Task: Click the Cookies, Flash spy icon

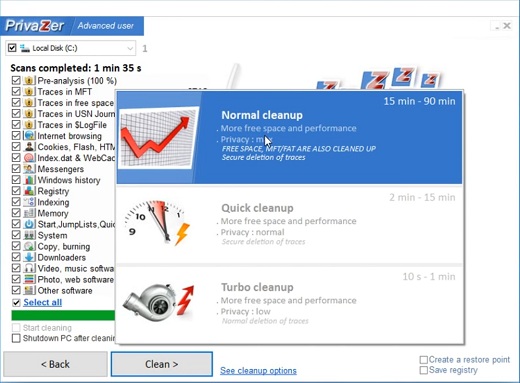Action: pyautogui.click(x=29, y=147)
